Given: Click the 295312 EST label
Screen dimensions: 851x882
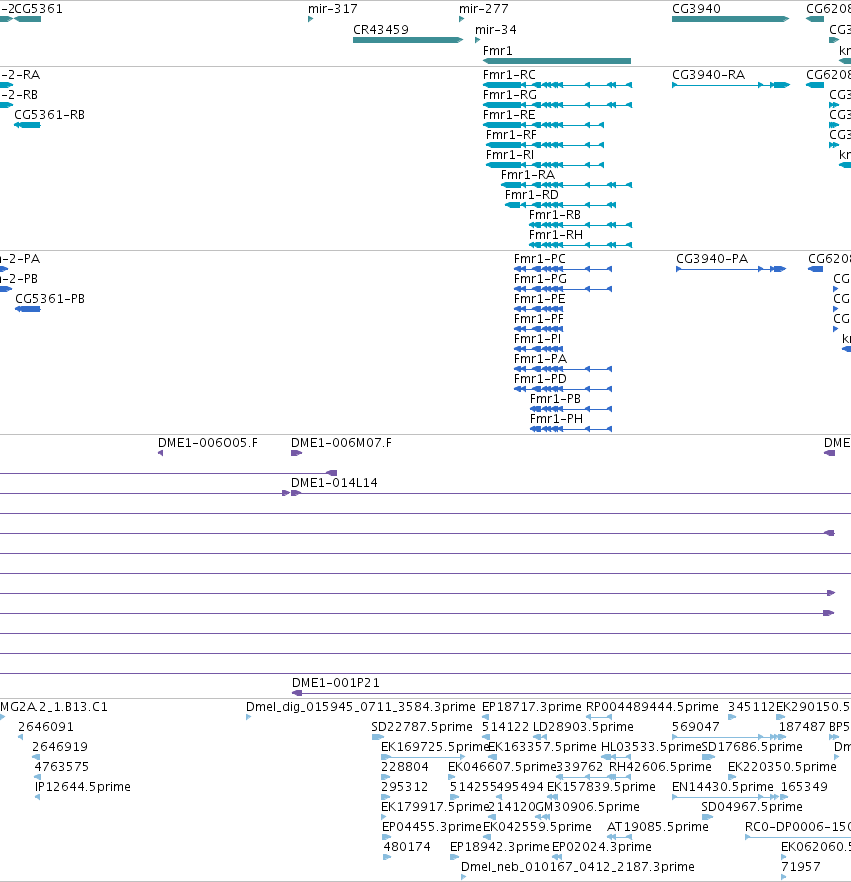Looking at the screenshot, I should click(404, 786).
